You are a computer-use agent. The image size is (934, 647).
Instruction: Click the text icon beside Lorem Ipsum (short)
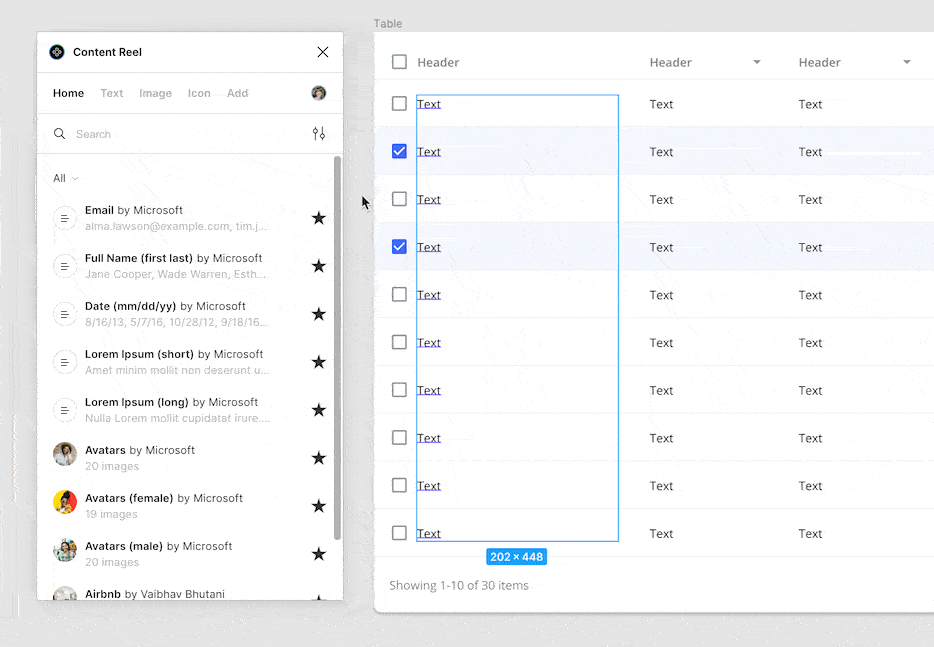(x=65, y=362)
